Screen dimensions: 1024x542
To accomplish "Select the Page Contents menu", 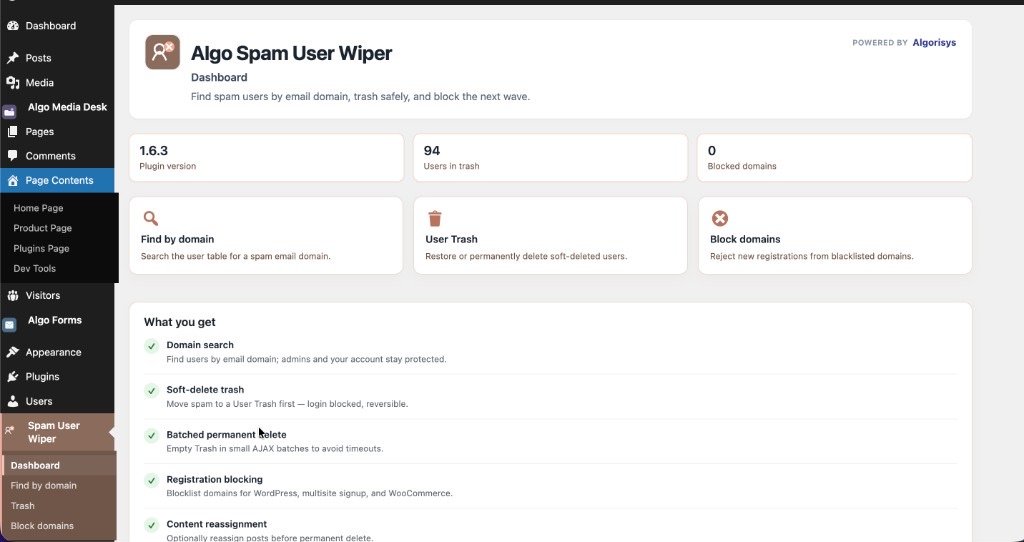I will pyautogui.click(x=57, y=181).
